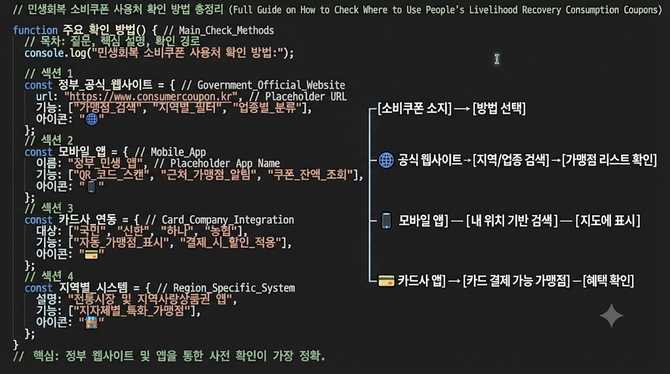
Task: Click the credit card icon beside 카드사 앱
Action: (386, 281)
